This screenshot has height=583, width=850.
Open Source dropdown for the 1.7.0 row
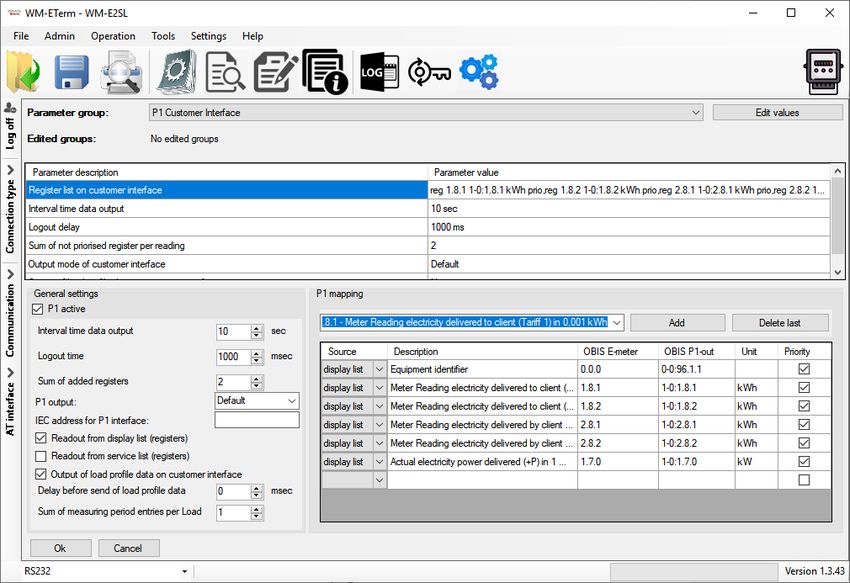379,462
